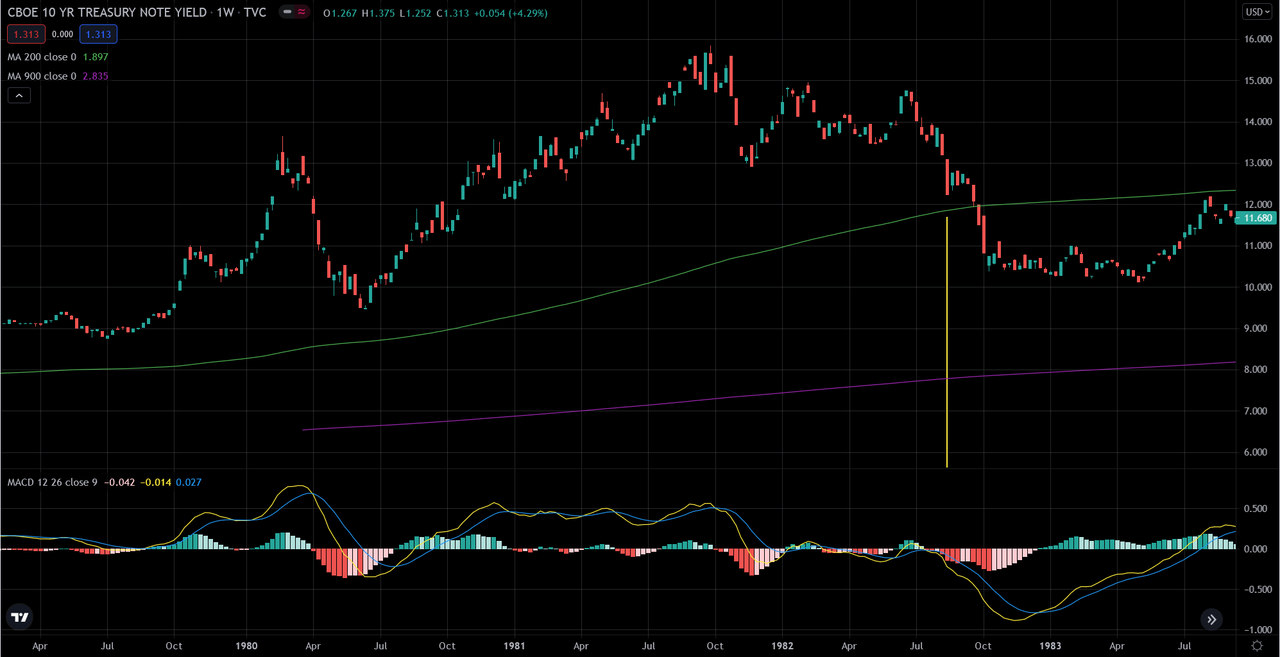Select the MA 900 close 0 legend
1280x657 pixels.
click(41, 76)
